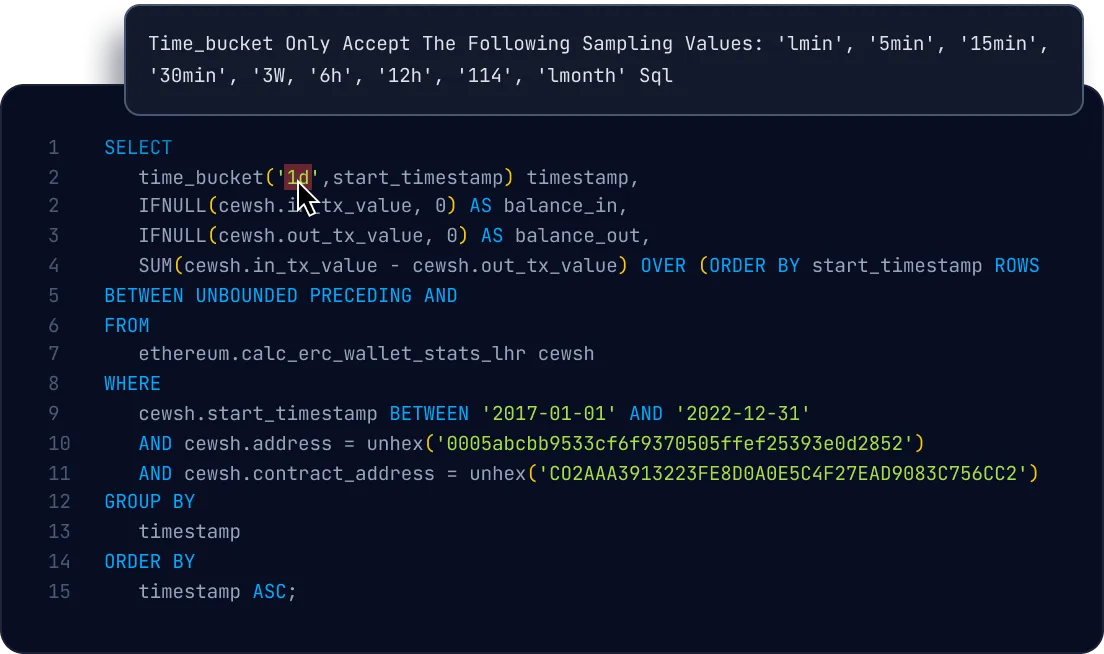Screen dimensions: 1104x654
Task: Click line number 9 in the gutter
Action: [54, 414]
